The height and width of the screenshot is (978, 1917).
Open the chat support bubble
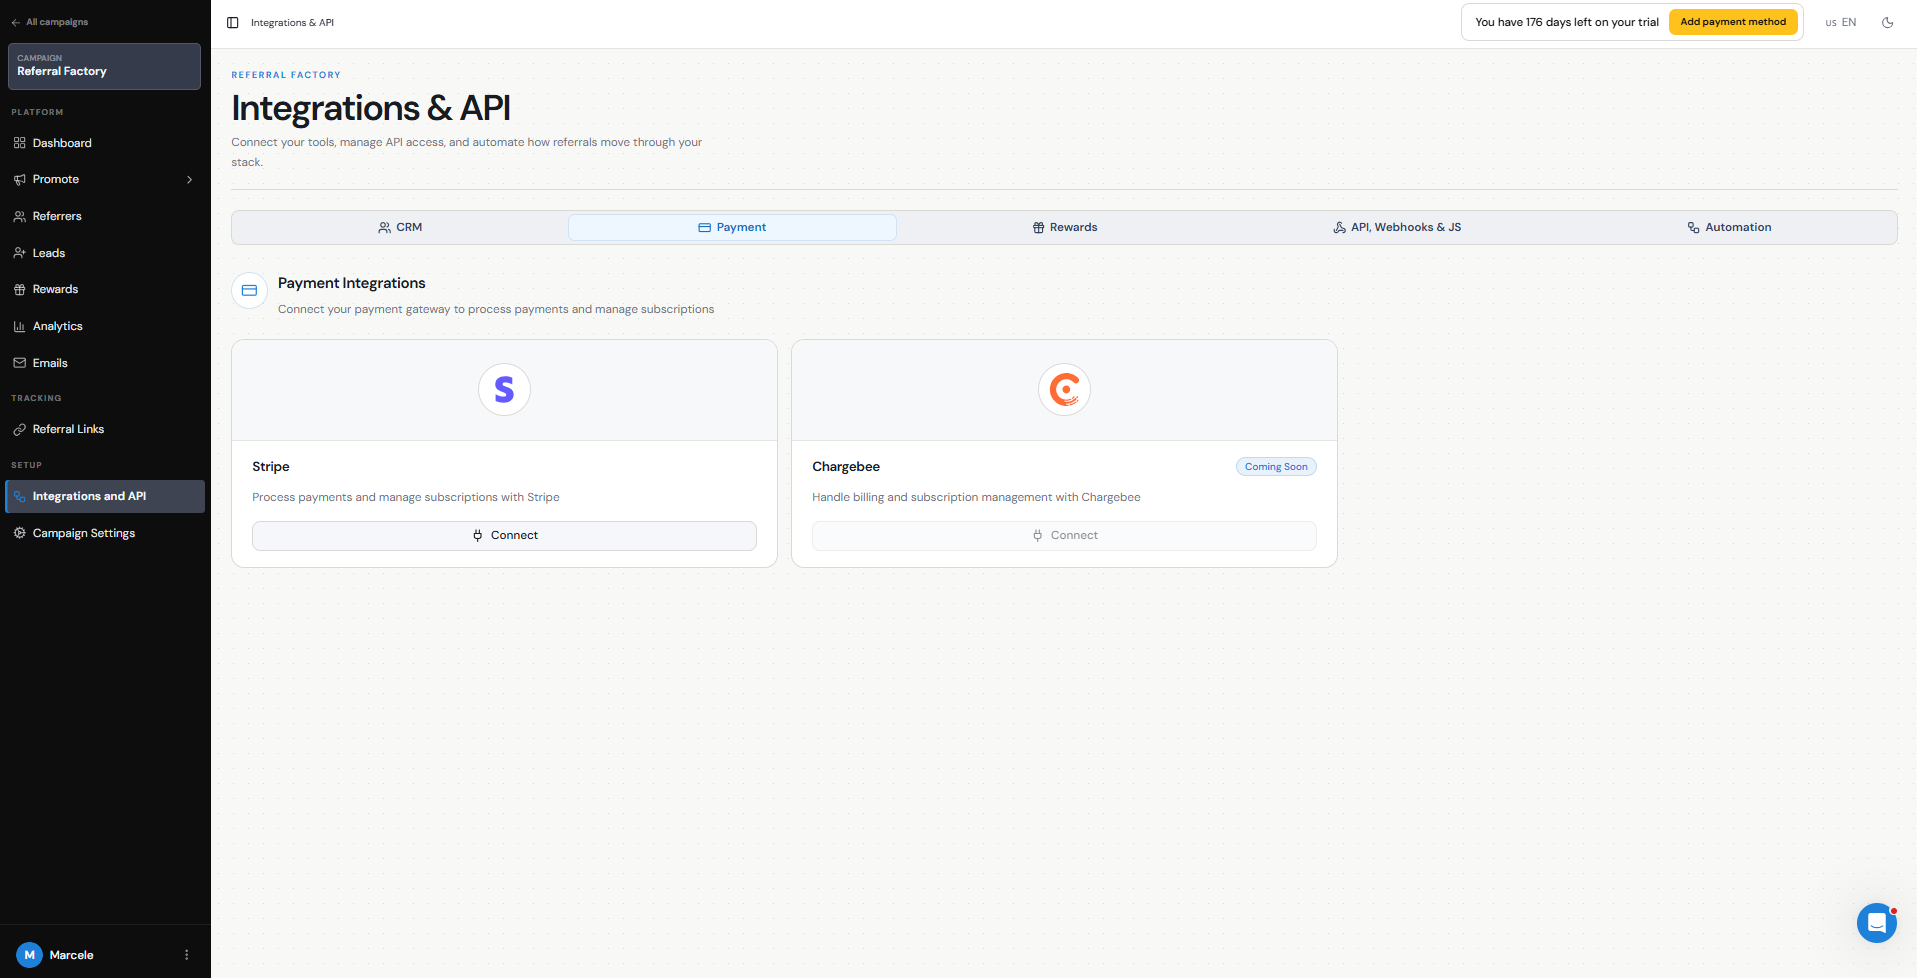[1877, 923]
